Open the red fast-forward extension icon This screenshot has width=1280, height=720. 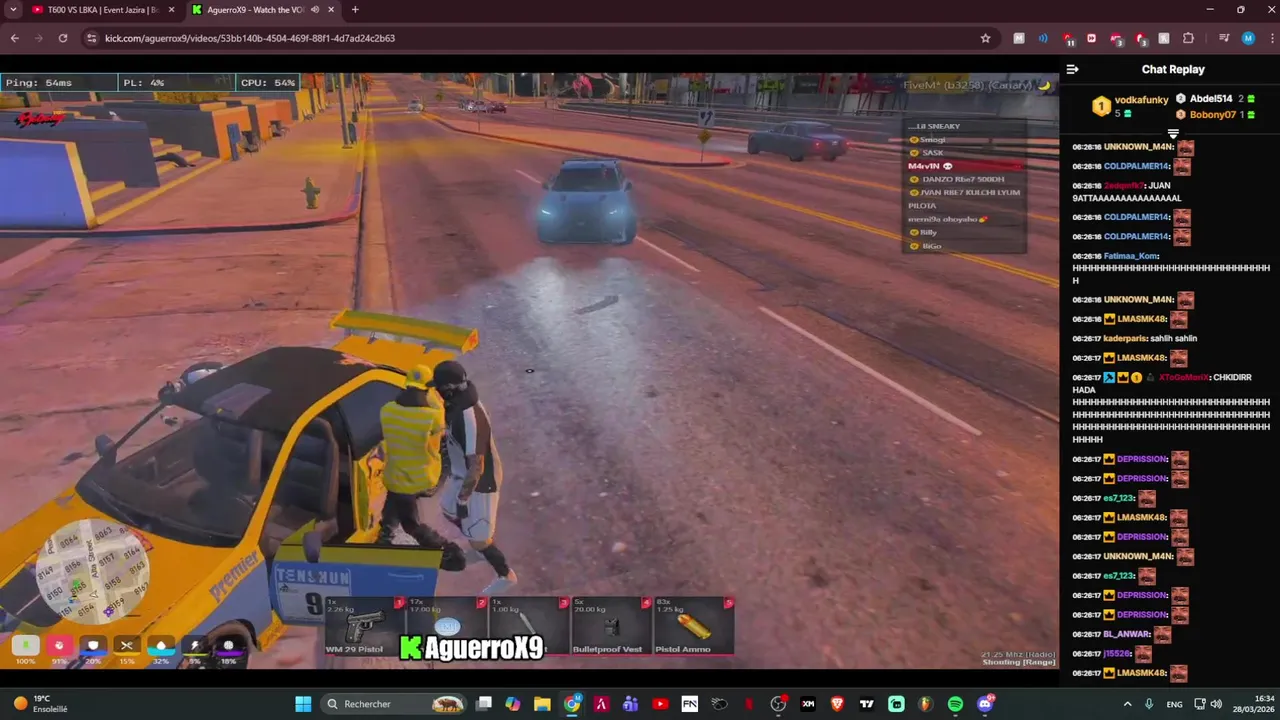(x=1091, y=38)
